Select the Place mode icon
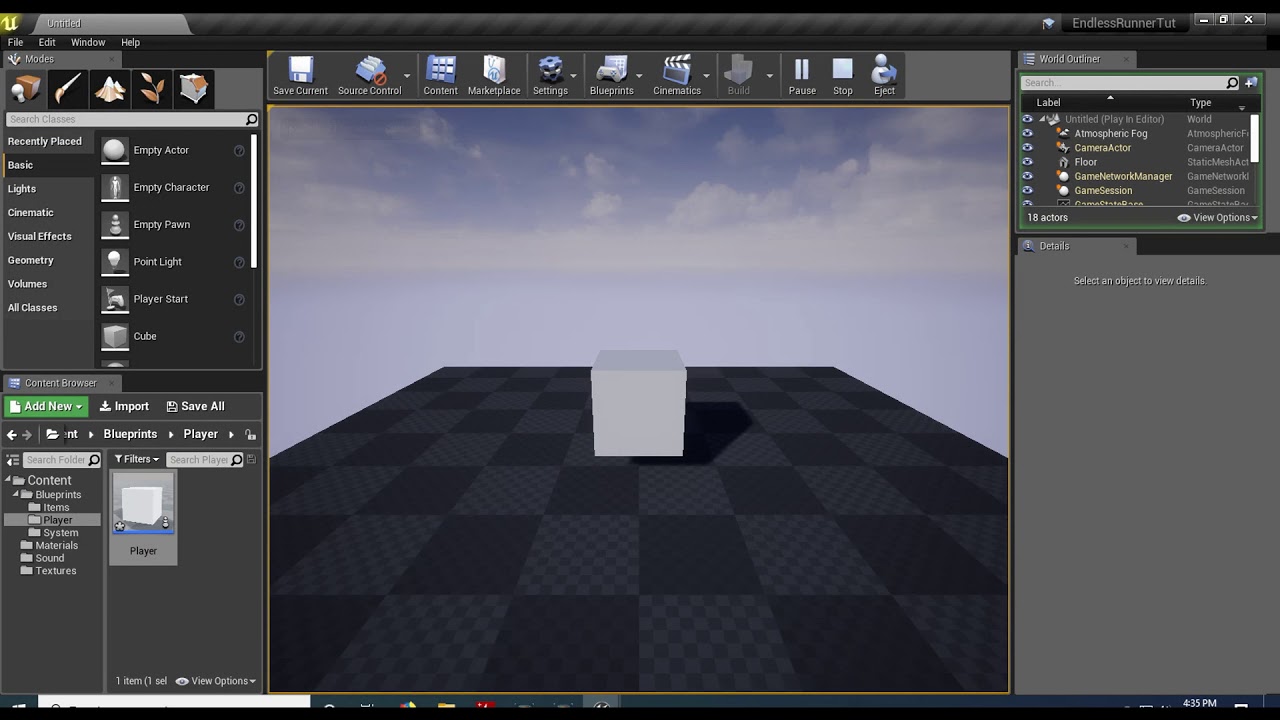The width and height of the screenshot is (1280, 720). [26, 89]
